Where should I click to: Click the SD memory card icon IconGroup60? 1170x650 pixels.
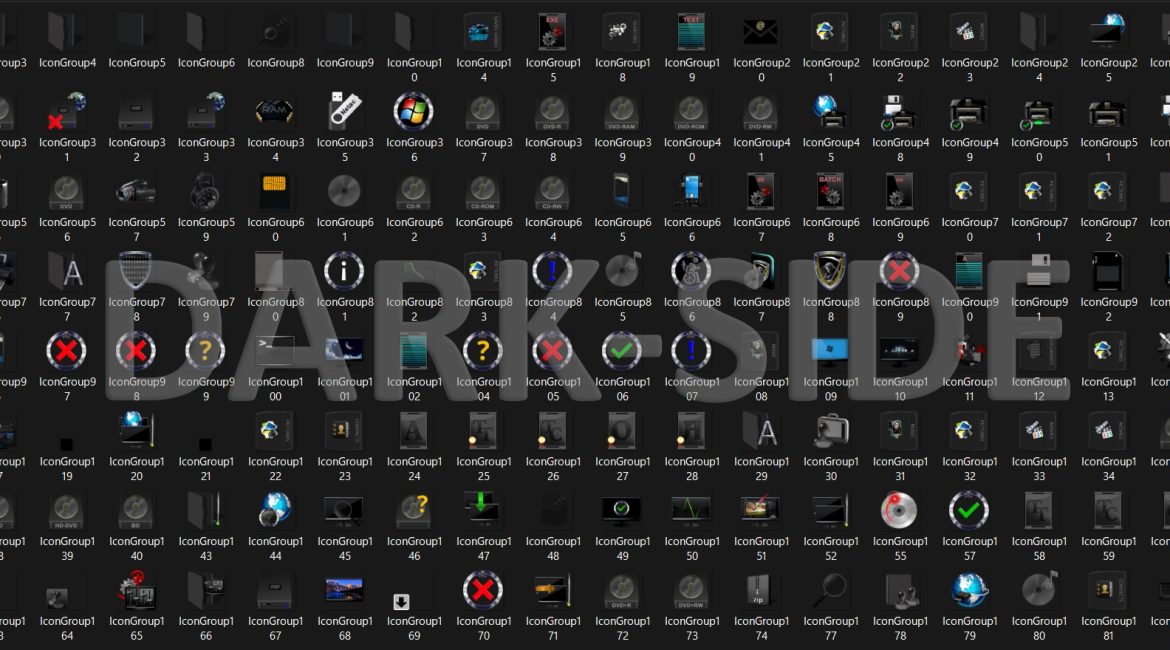tap(275, 191)
